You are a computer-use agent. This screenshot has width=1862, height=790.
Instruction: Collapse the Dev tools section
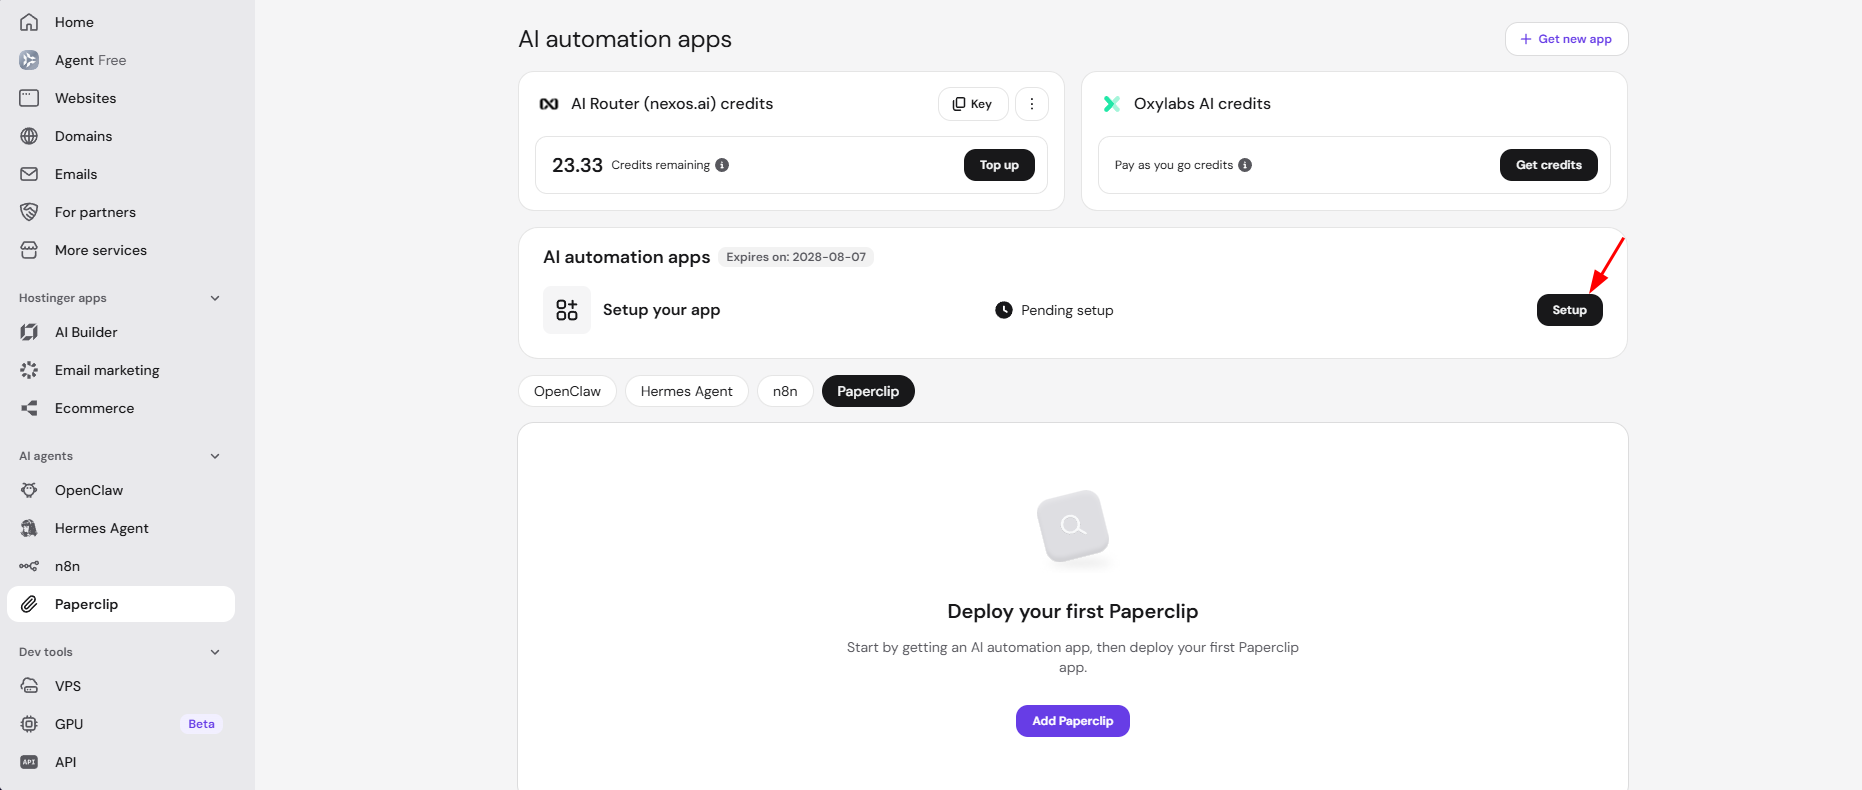tap(215, 652)
